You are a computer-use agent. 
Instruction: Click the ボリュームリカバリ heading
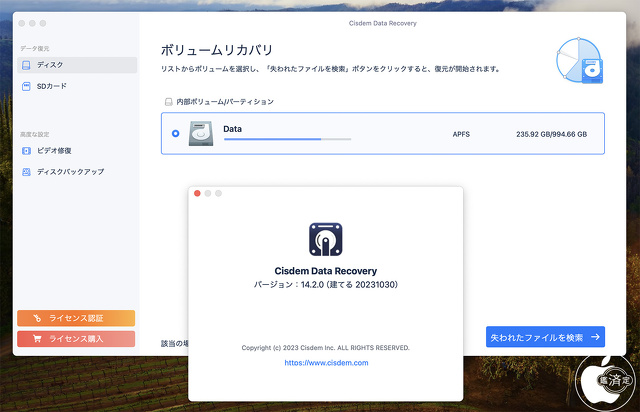[217, 50]
